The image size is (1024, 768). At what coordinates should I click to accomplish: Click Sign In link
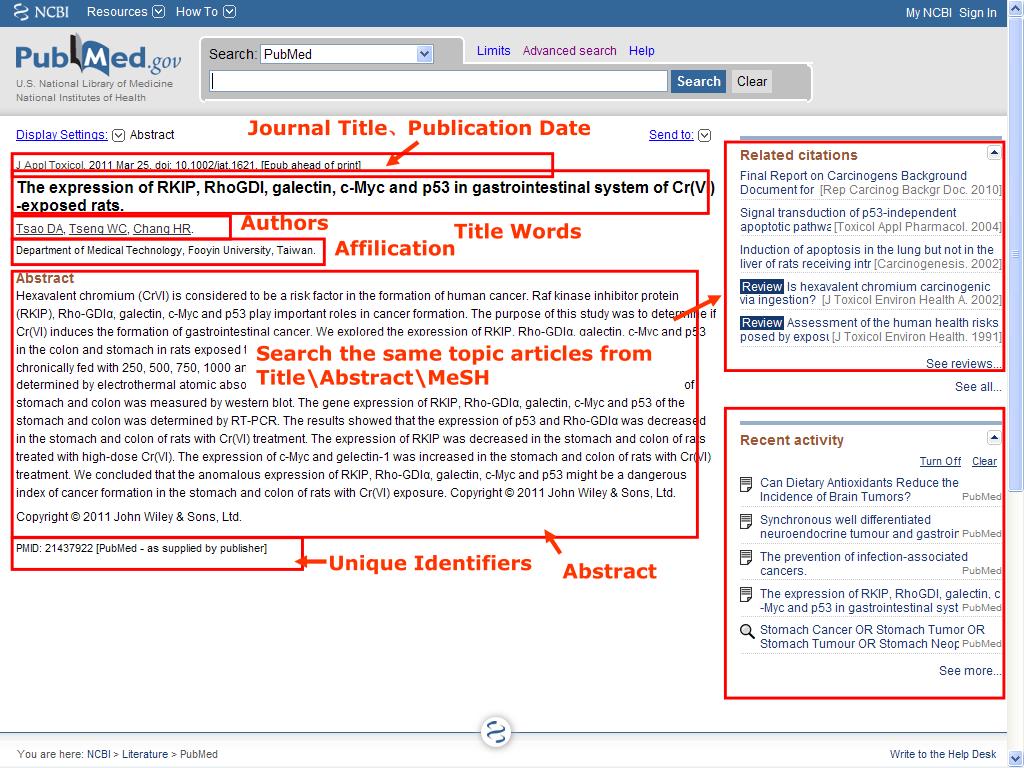978,13
